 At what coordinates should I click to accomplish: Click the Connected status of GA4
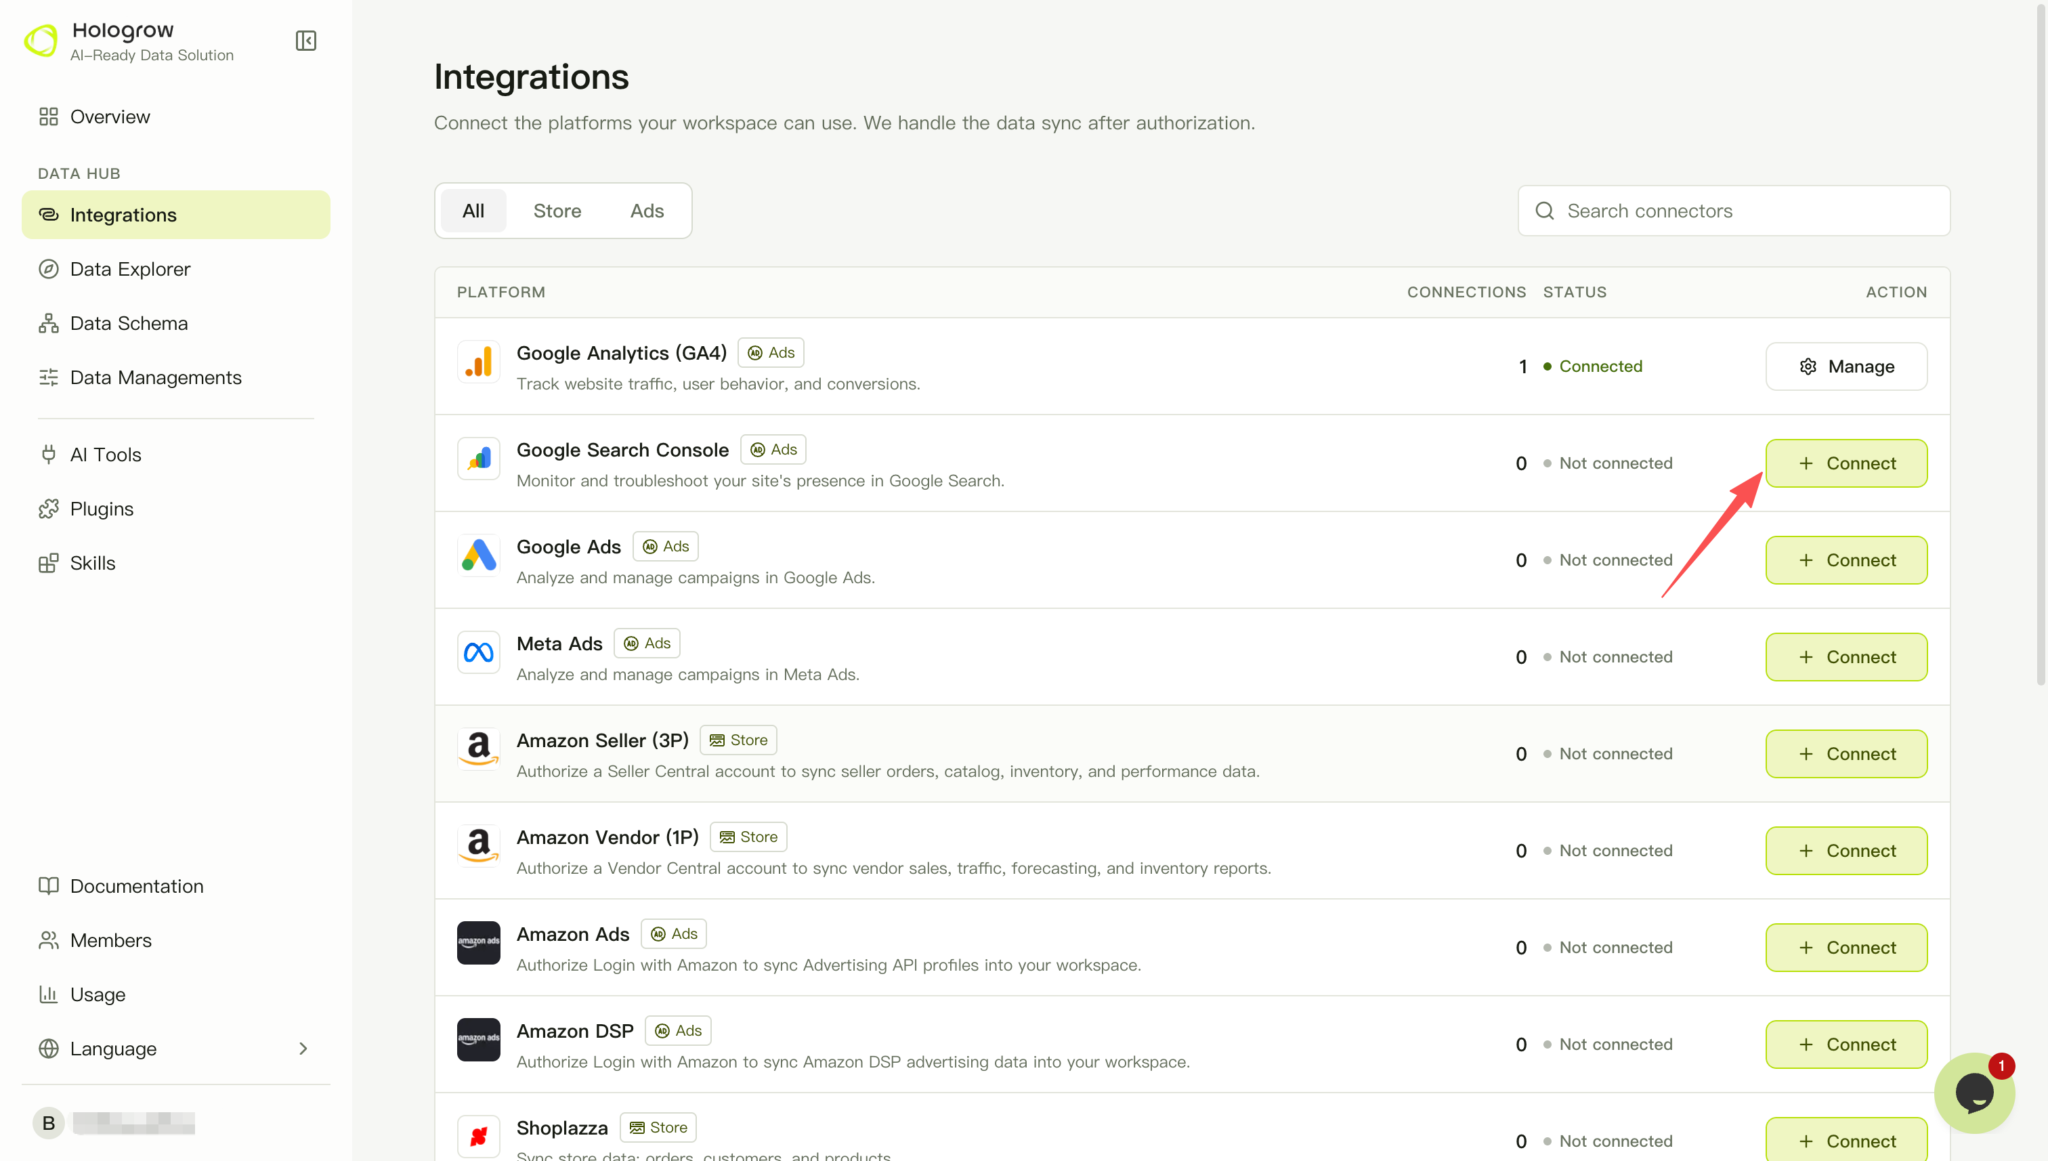point(1593,367)
